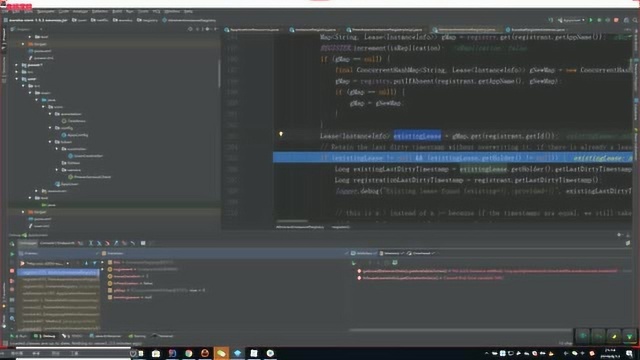Click the Step Over icon in debugger toolbar
Screen dimensions: 640x360
click(91, 243)
